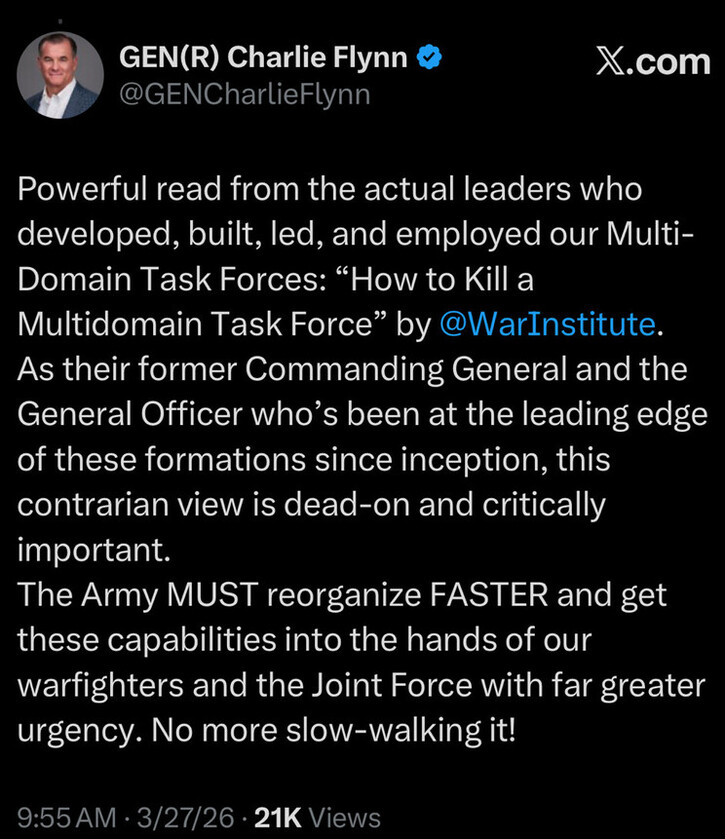Image resolution: width=725 pixels, height=839 pixels.
Task: Open the @GENCharlieFlynn handle
Action: pyautogui.click(x=245, y=94)
